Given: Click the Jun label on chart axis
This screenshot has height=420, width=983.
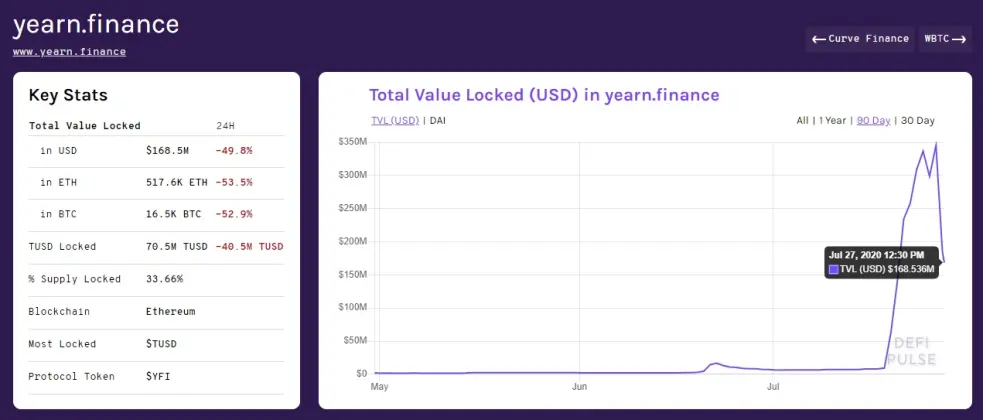Looking at the screenshot, I should pyautogui.click(x=579, y=387).
